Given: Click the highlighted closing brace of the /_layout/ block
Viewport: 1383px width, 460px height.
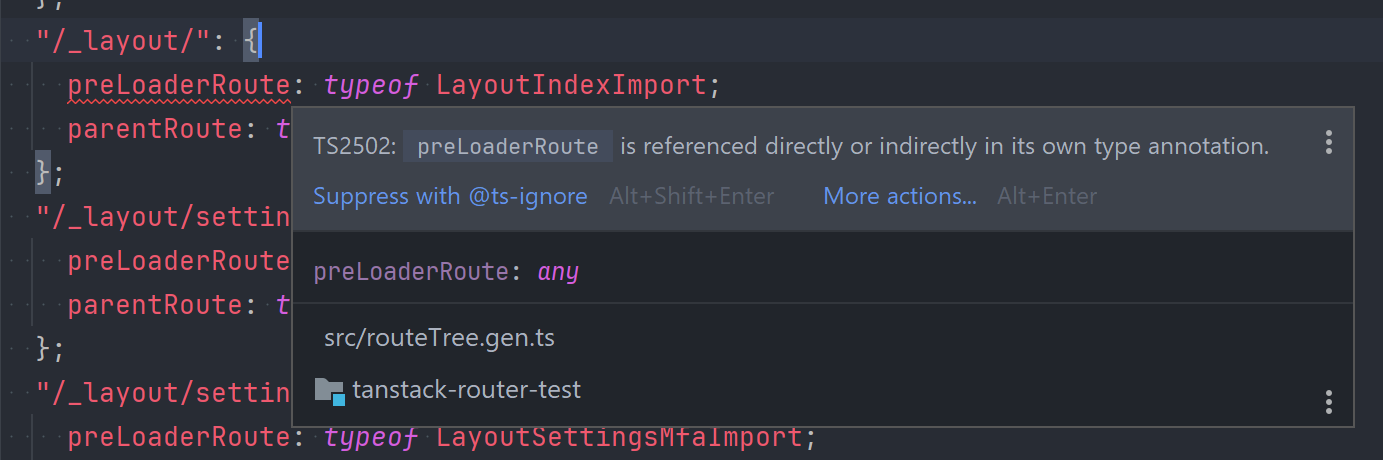Looking at the screenshot, I should 42,172.
